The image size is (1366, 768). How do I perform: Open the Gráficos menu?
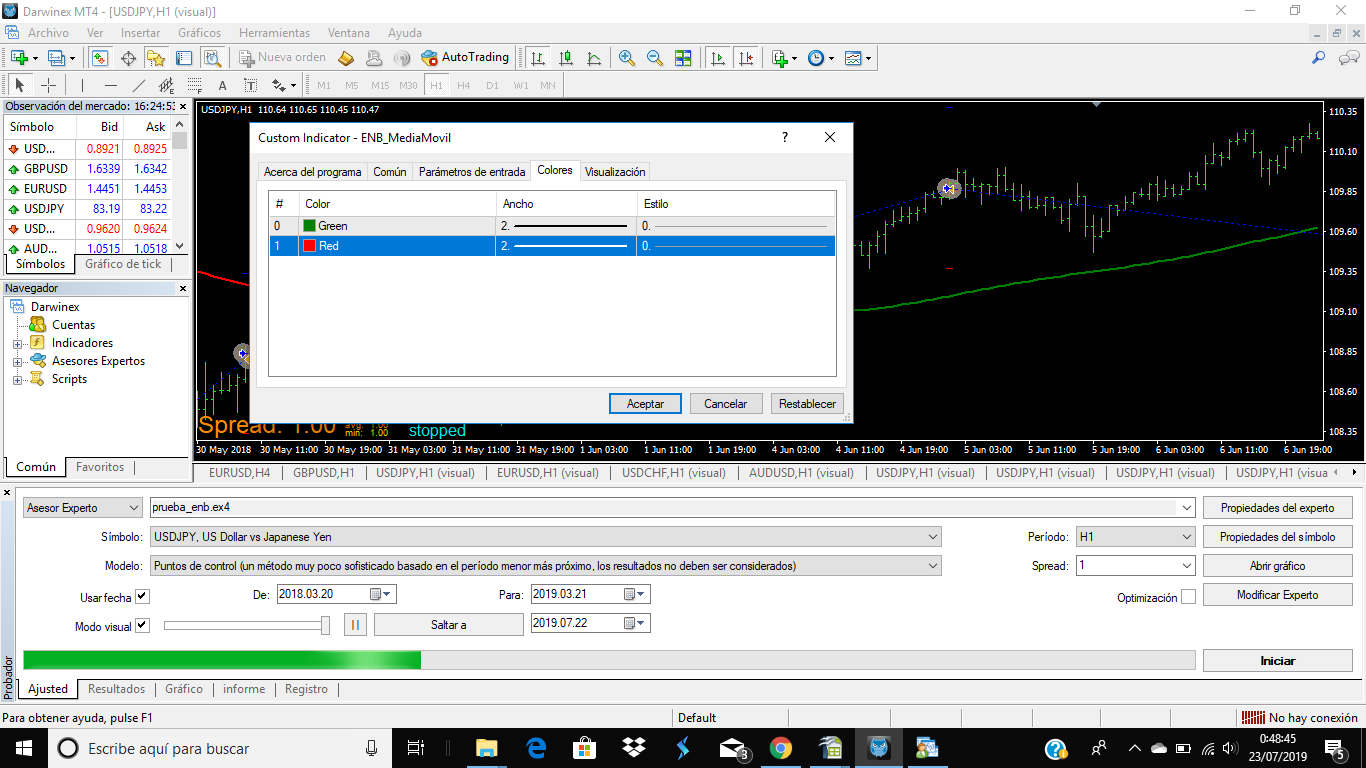[199, 33]
